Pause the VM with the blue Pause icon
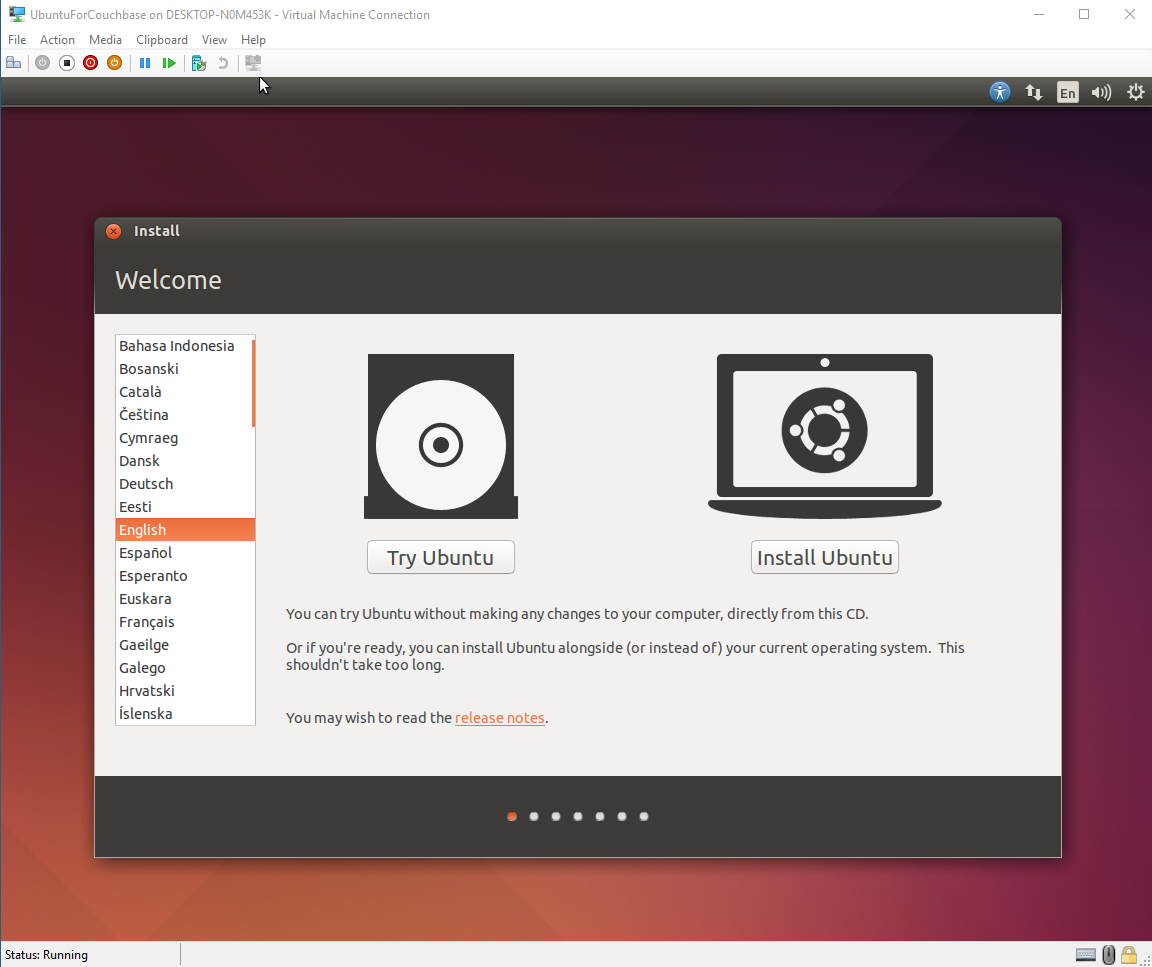The width and height of the screenshot is (1152, 967). (145, 62)
